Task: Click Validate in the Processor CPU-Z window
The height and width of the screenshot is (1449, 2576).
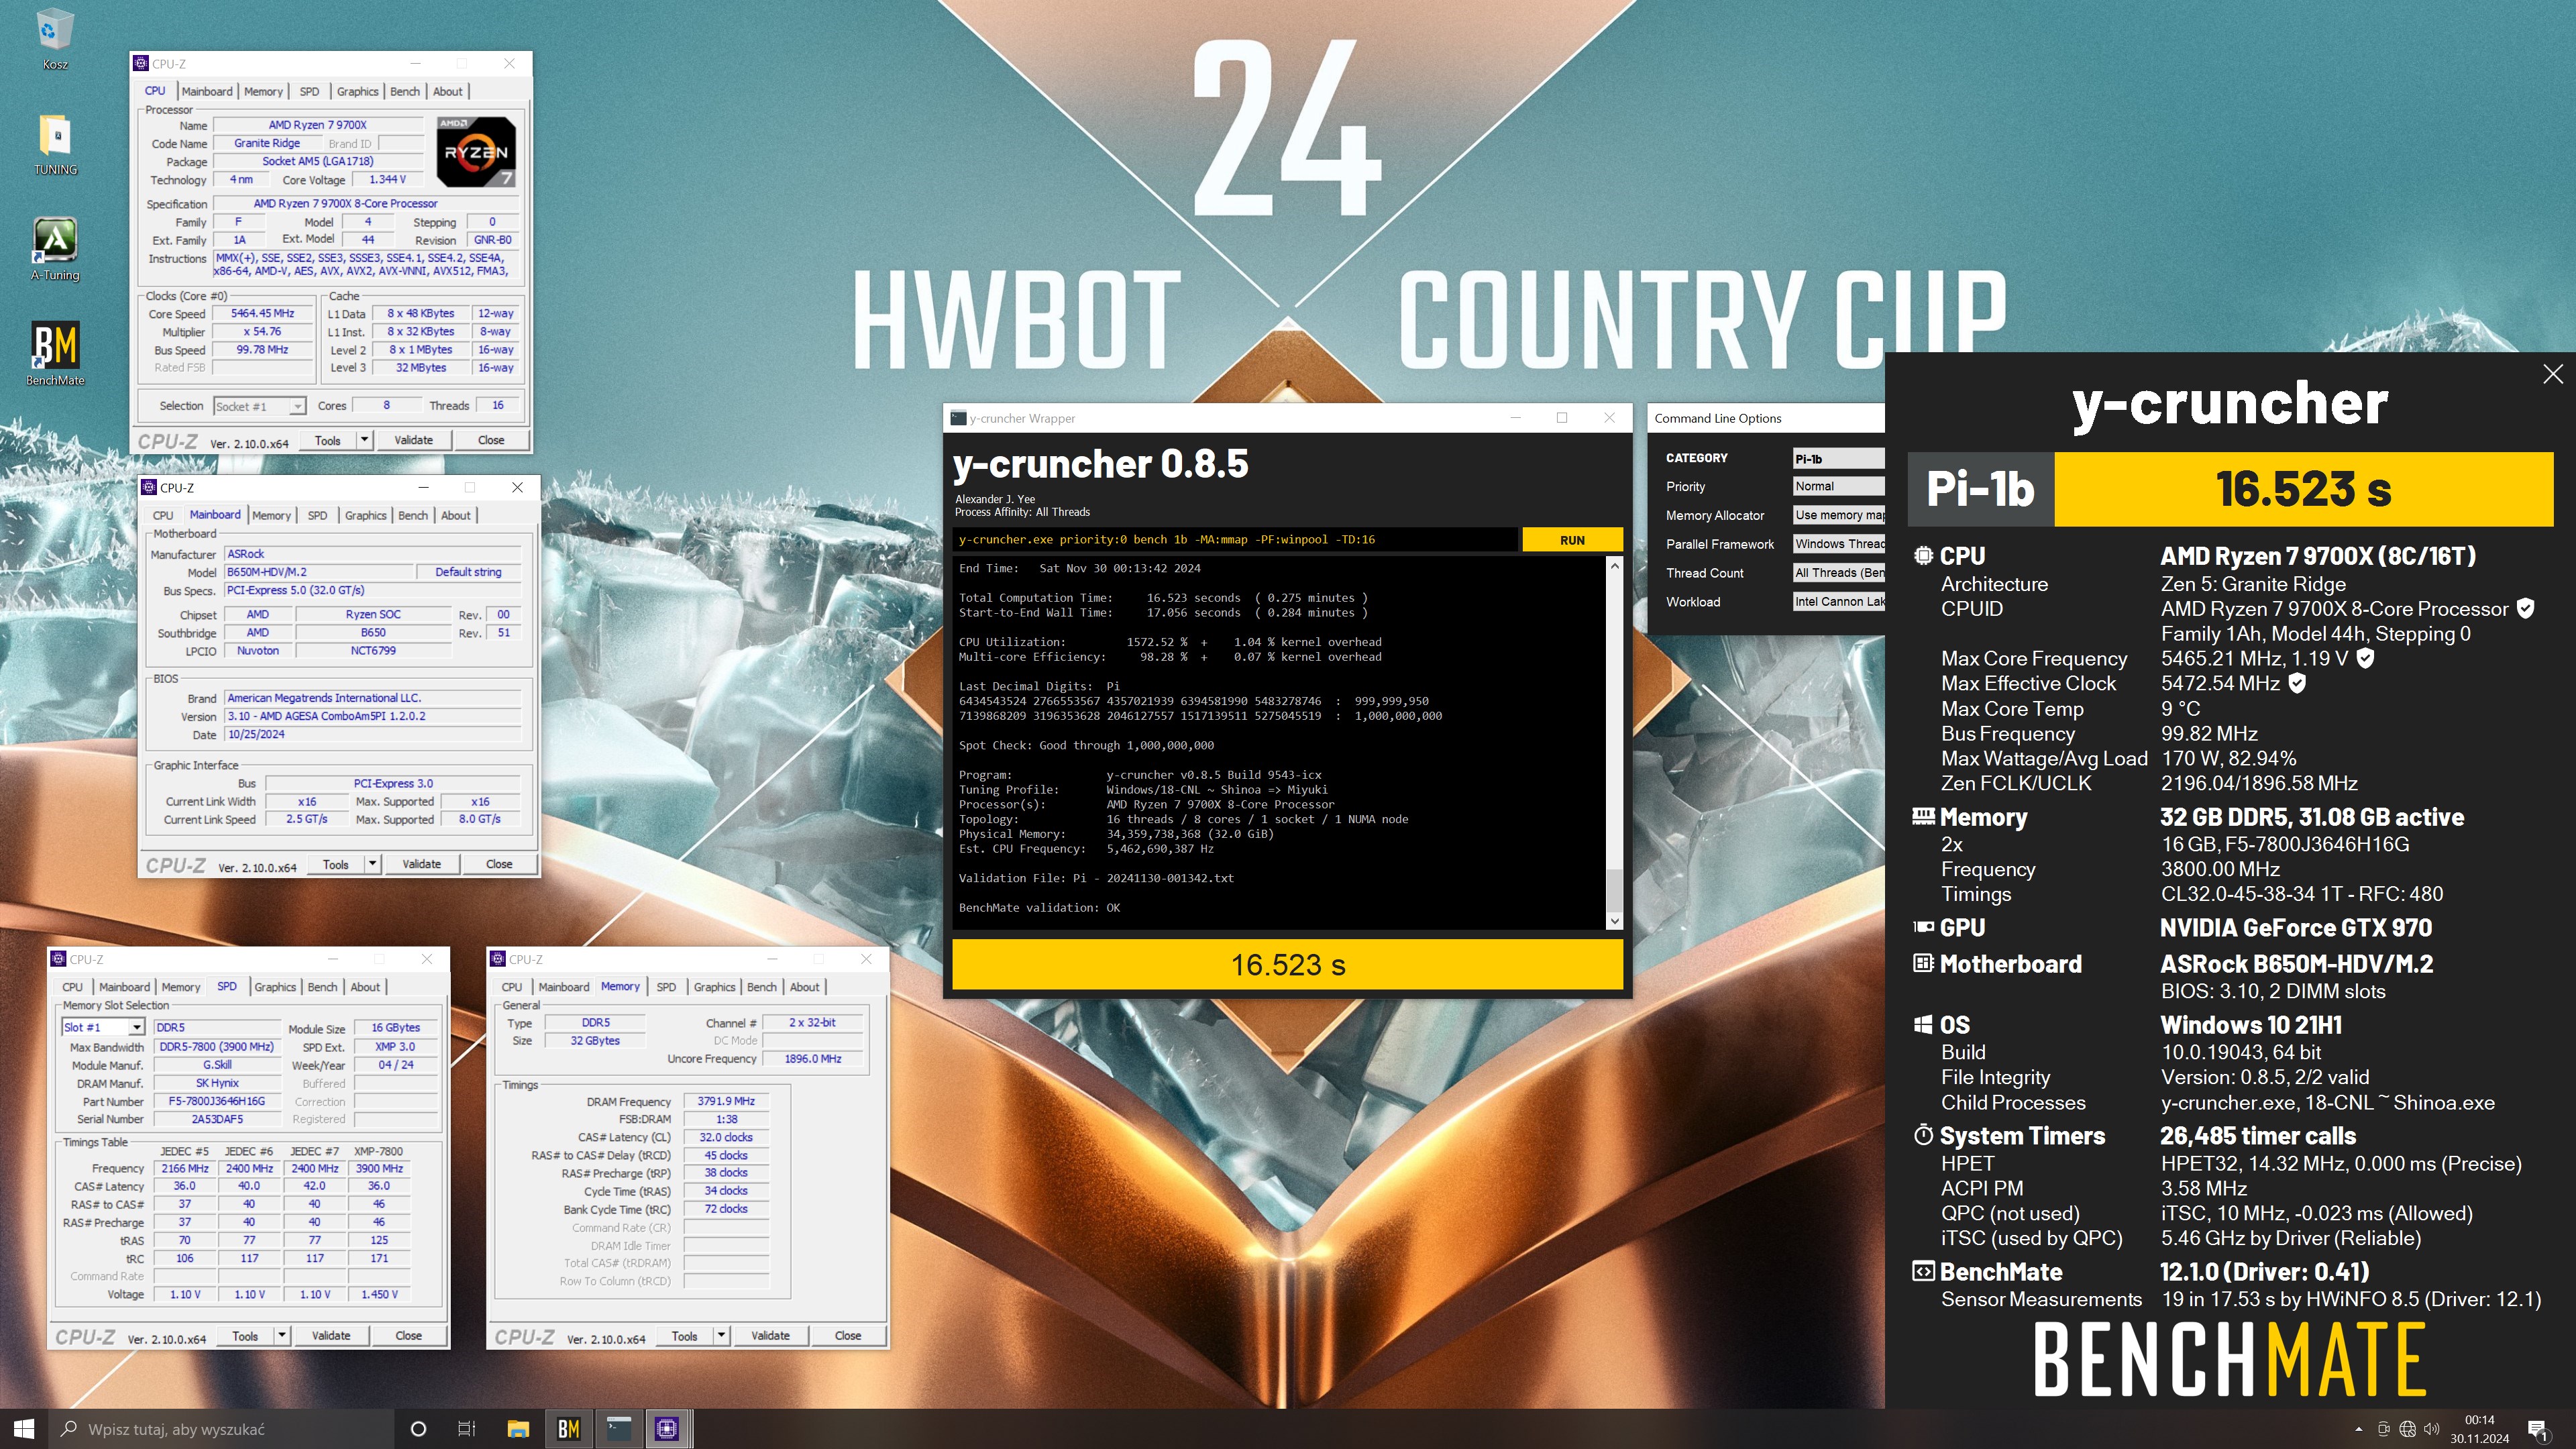Action: coord(414,440)
